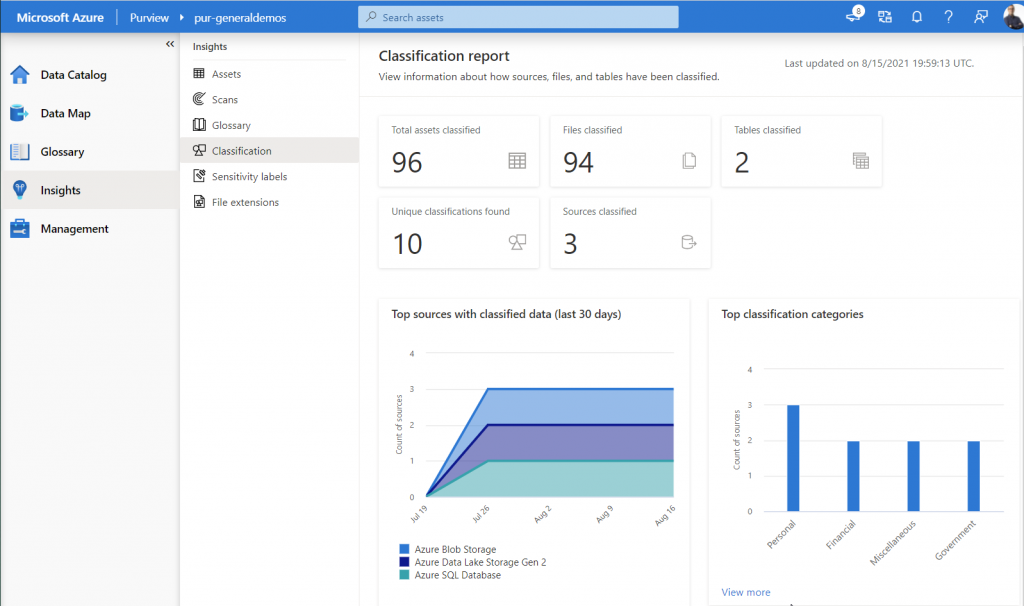Click inside the Search assets field

pyautogui.click(x=518, y=16)
